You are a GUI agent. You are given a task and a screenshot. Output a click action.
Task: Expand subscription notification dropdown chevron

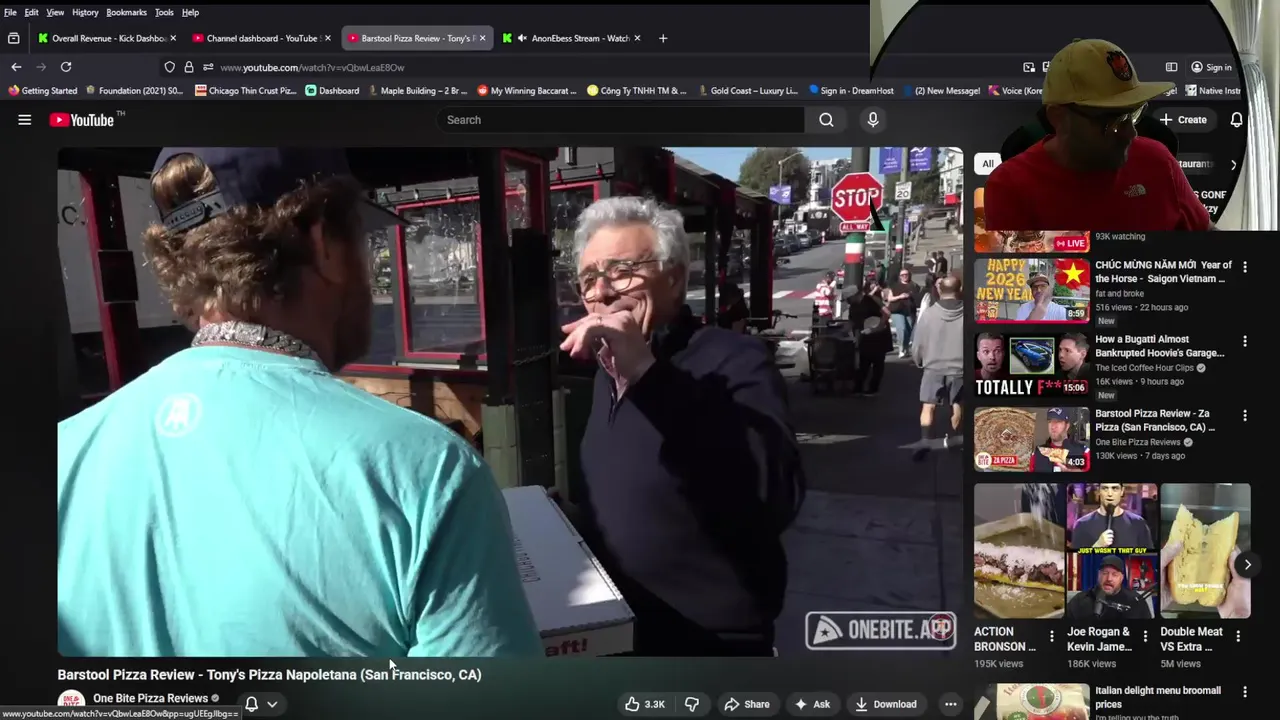(272, 704)
